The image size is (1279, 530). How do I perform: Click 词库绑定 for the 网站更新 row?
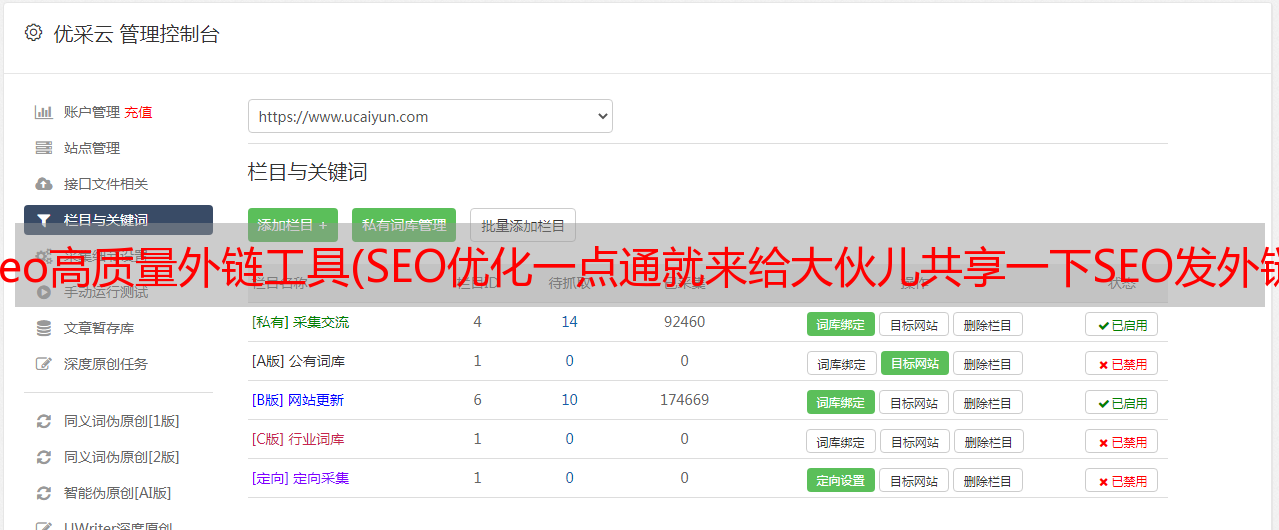[841, 402]
